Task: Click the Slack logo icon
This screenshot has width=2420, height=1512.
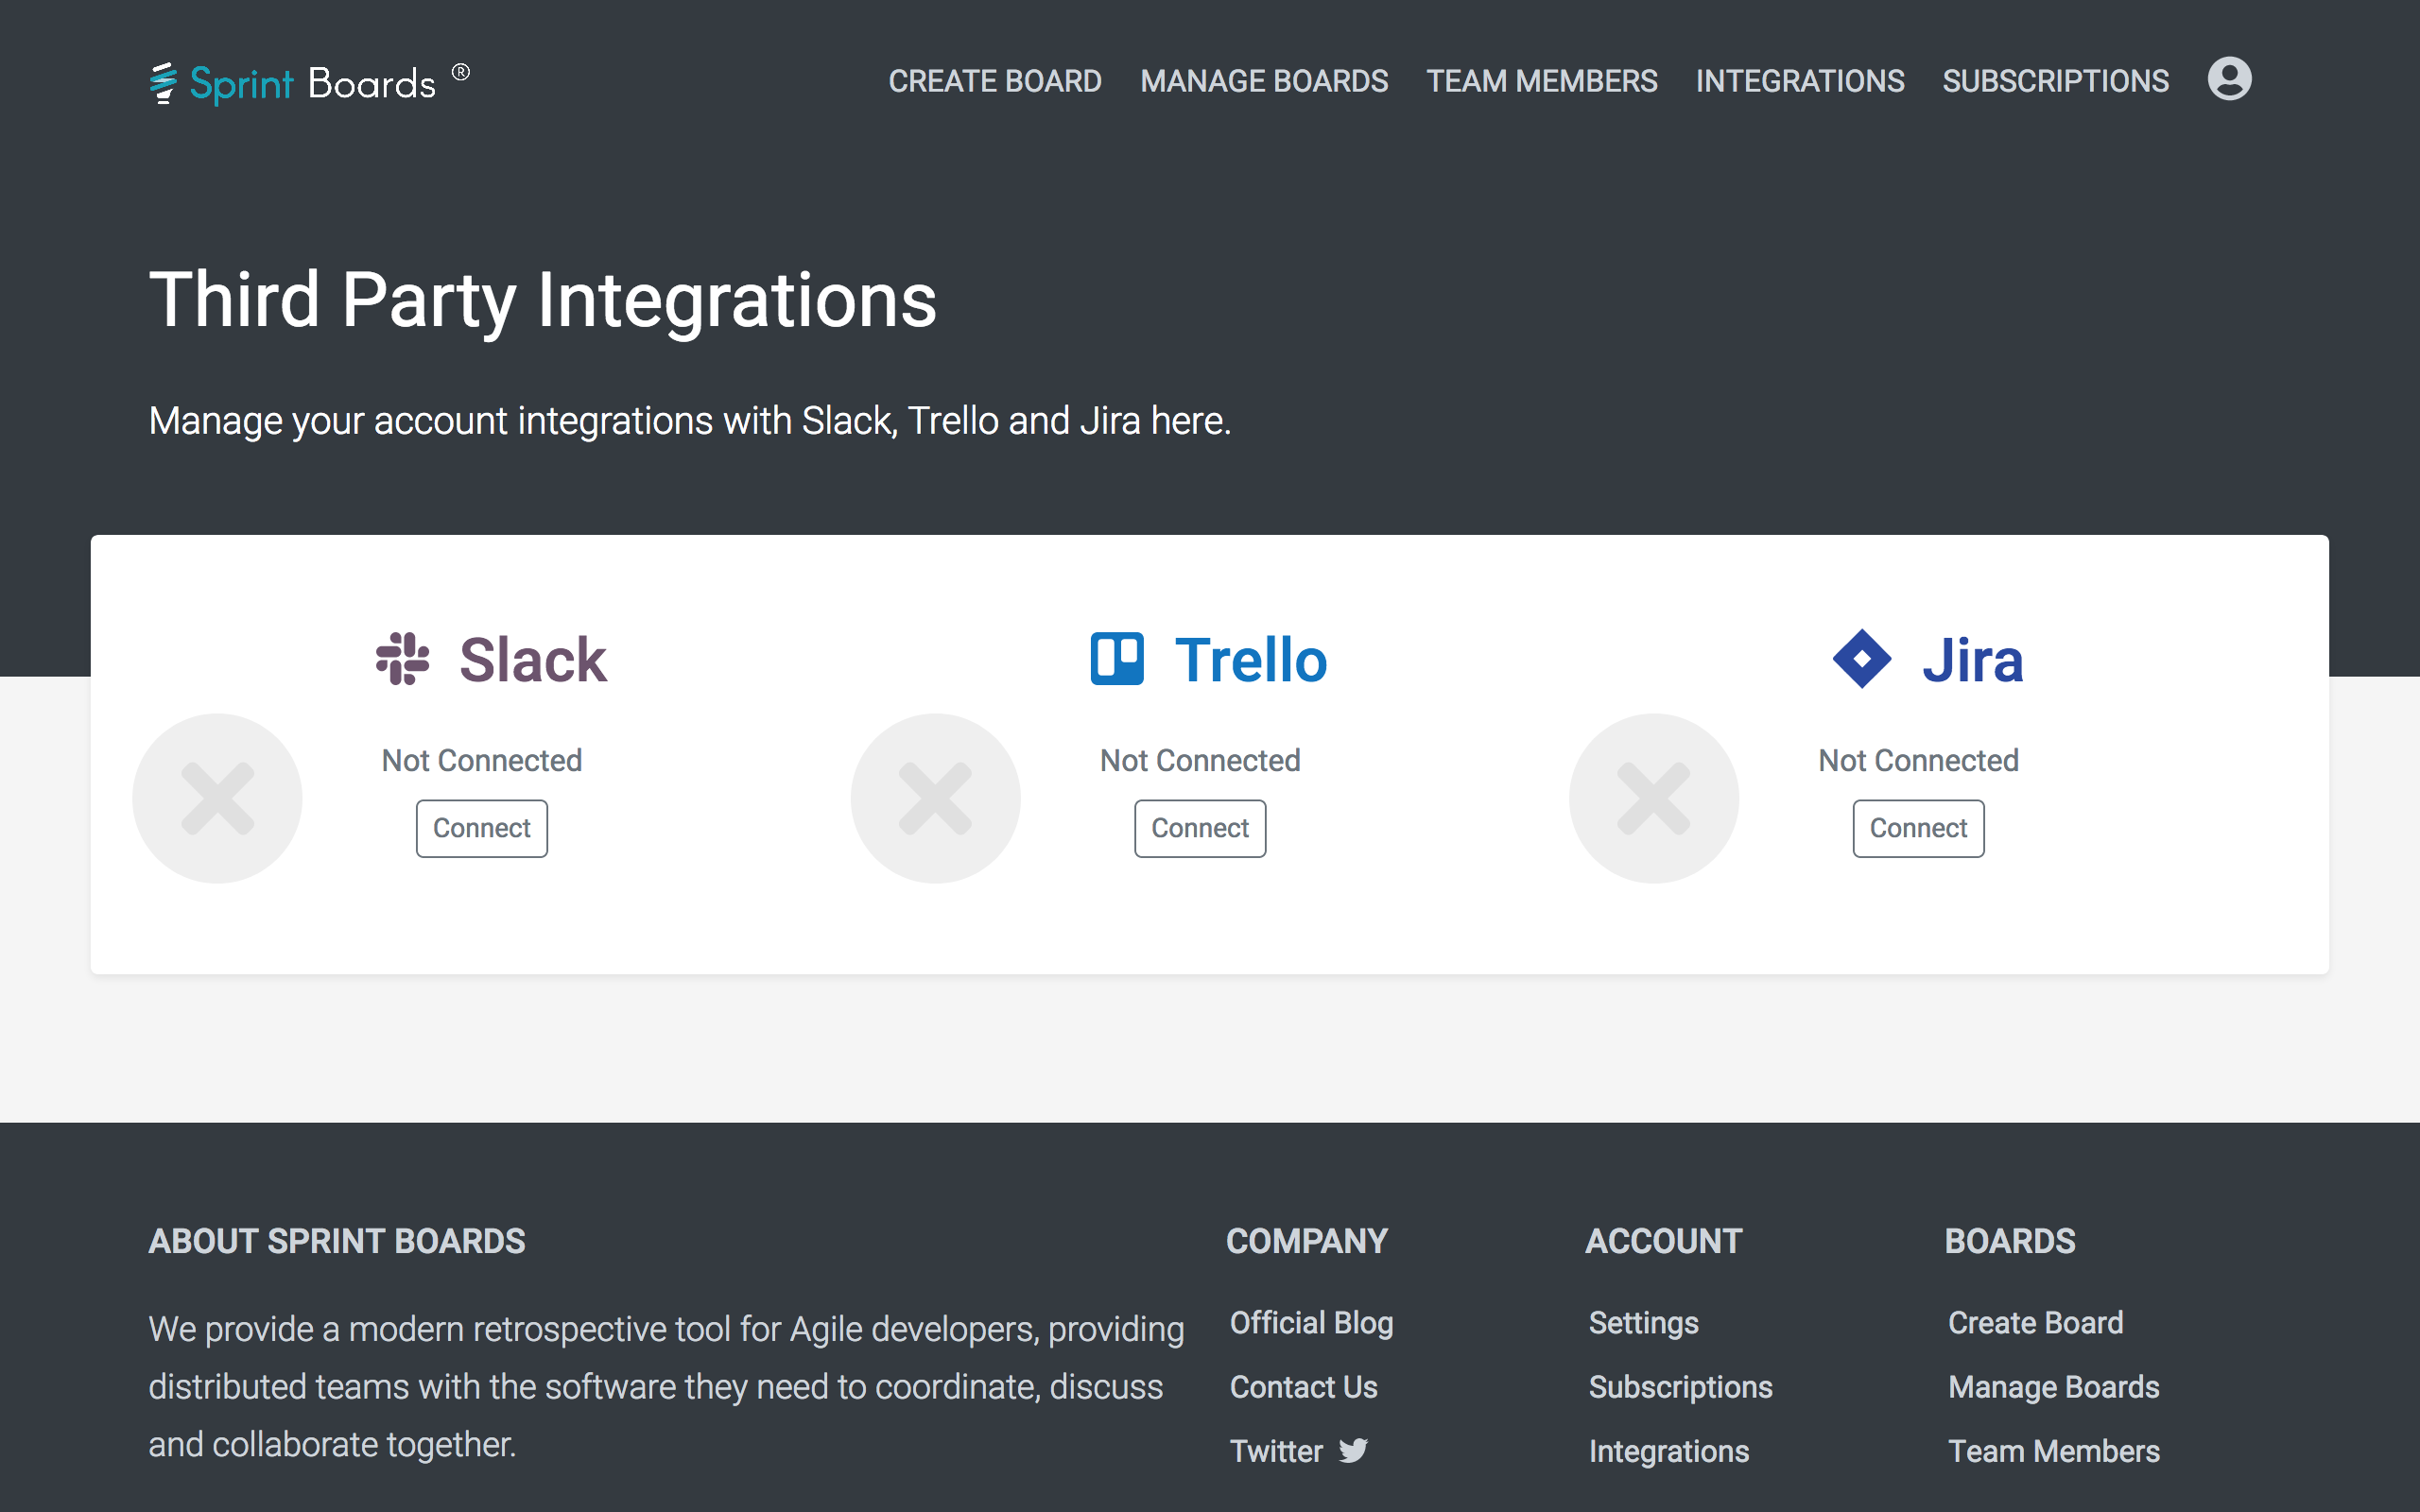Action: [403, 659]
